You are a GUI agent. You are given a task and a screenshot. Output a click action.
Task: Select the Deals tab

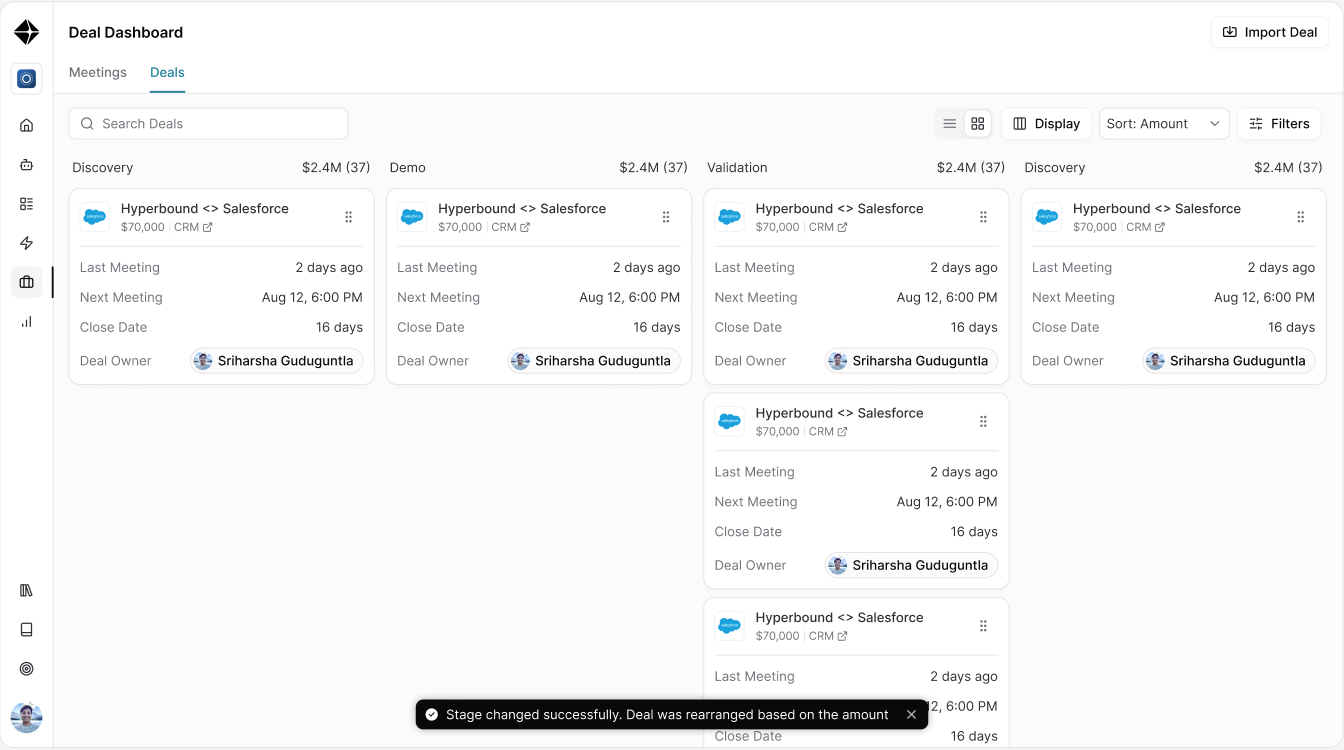coord(167,72)
